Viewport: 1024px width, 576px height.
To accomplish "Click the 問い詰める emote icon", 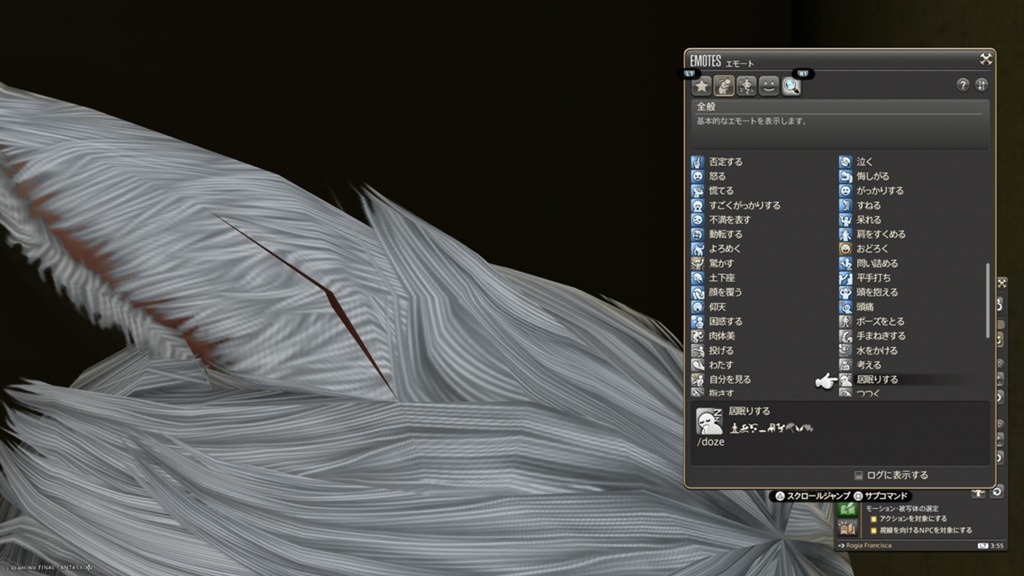I will point(846,263).
